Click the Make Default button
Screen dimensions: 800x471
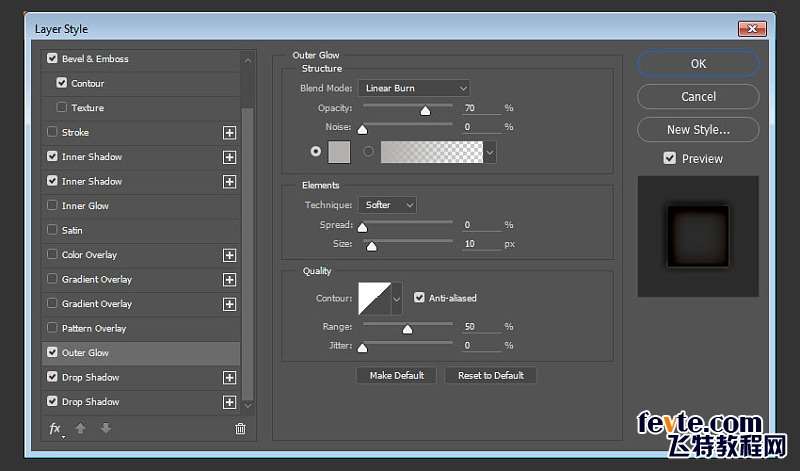click(396, 376)
